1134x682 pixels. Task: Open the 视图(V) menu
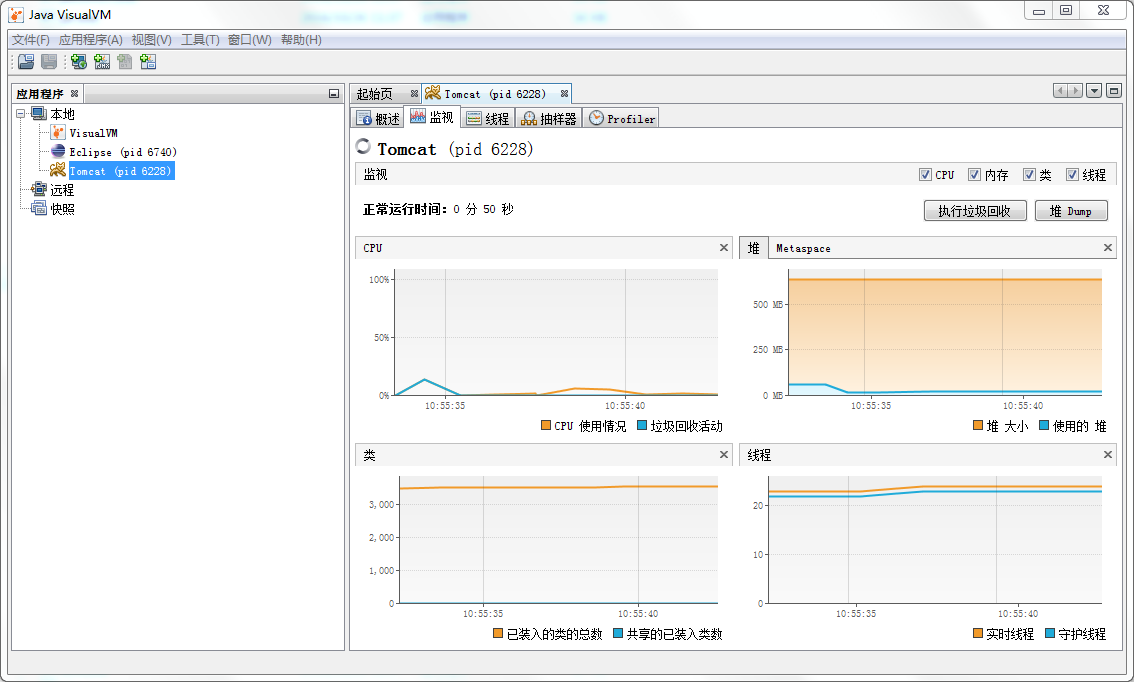(151, 40)
